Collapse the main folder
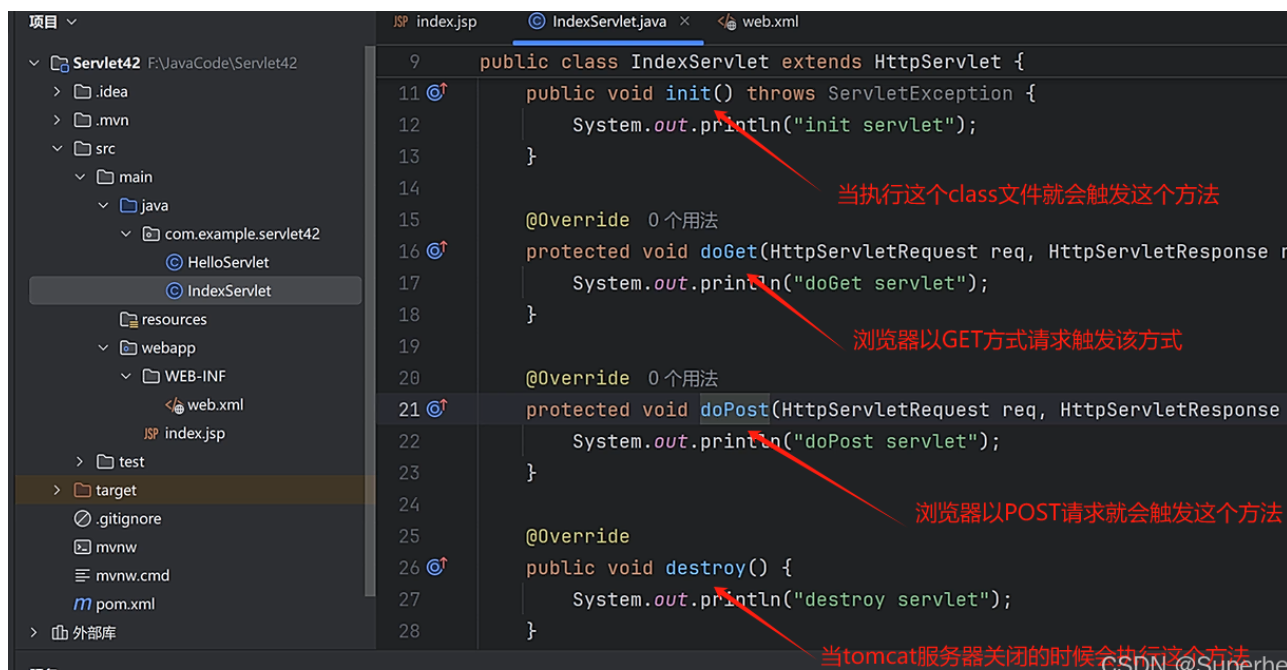Viewport: 1287px width, 670px height. tap(80, 177)
